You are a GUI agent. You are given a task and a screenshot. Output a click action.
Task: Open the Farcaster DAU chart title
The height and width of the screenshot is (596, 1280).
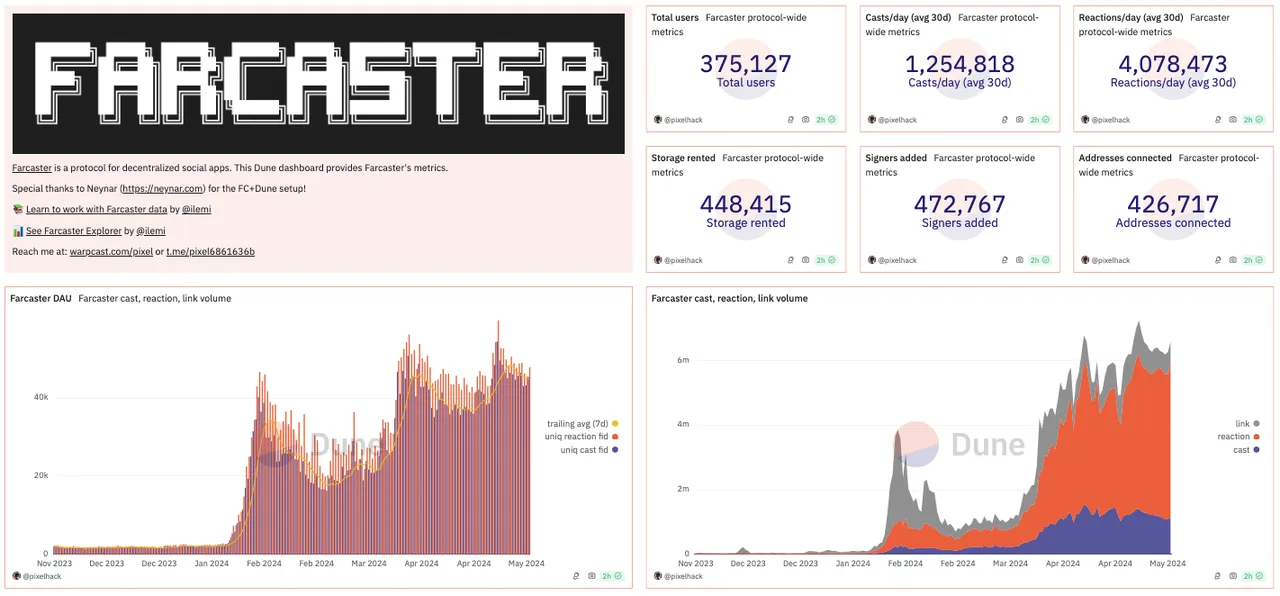pos(41,298)
